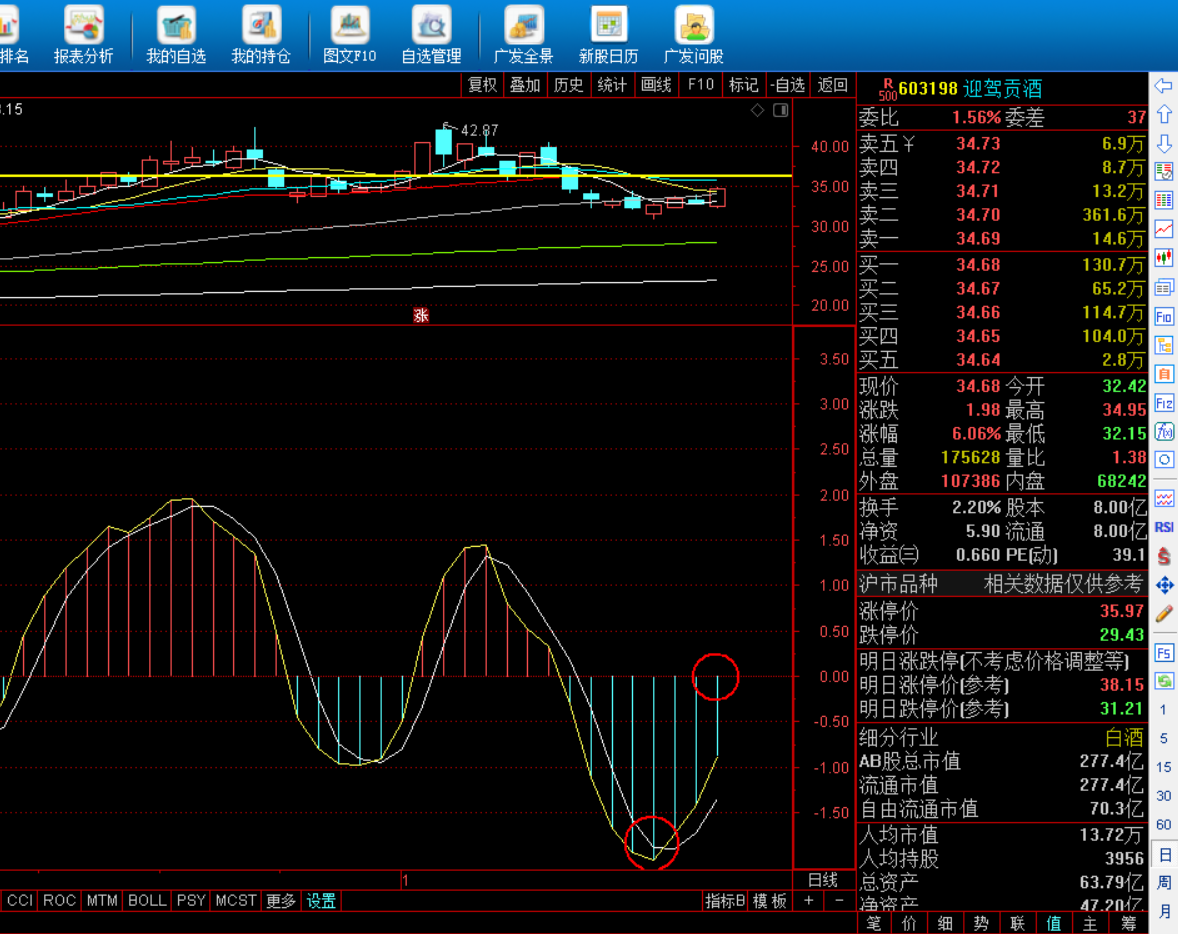Toggle 复权 price adjustment
The width and height of the screenshot is (1178, 934).
[x=482, y=85]
